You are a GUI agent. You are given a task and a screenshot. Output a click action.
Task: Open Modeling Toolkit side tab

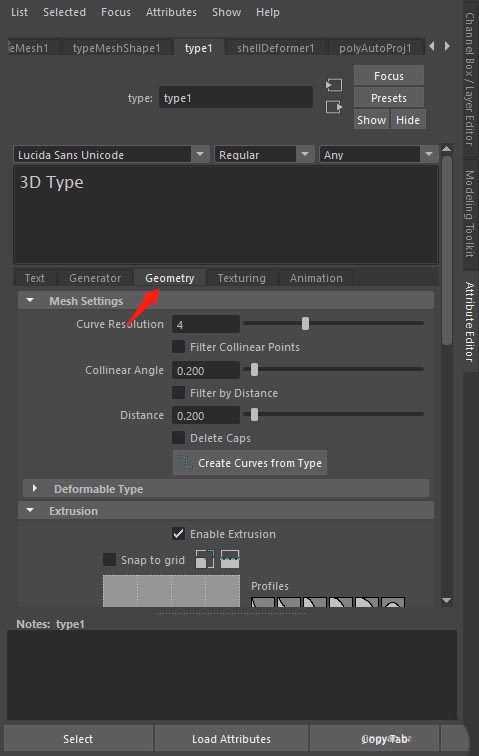tap(470, 213)
